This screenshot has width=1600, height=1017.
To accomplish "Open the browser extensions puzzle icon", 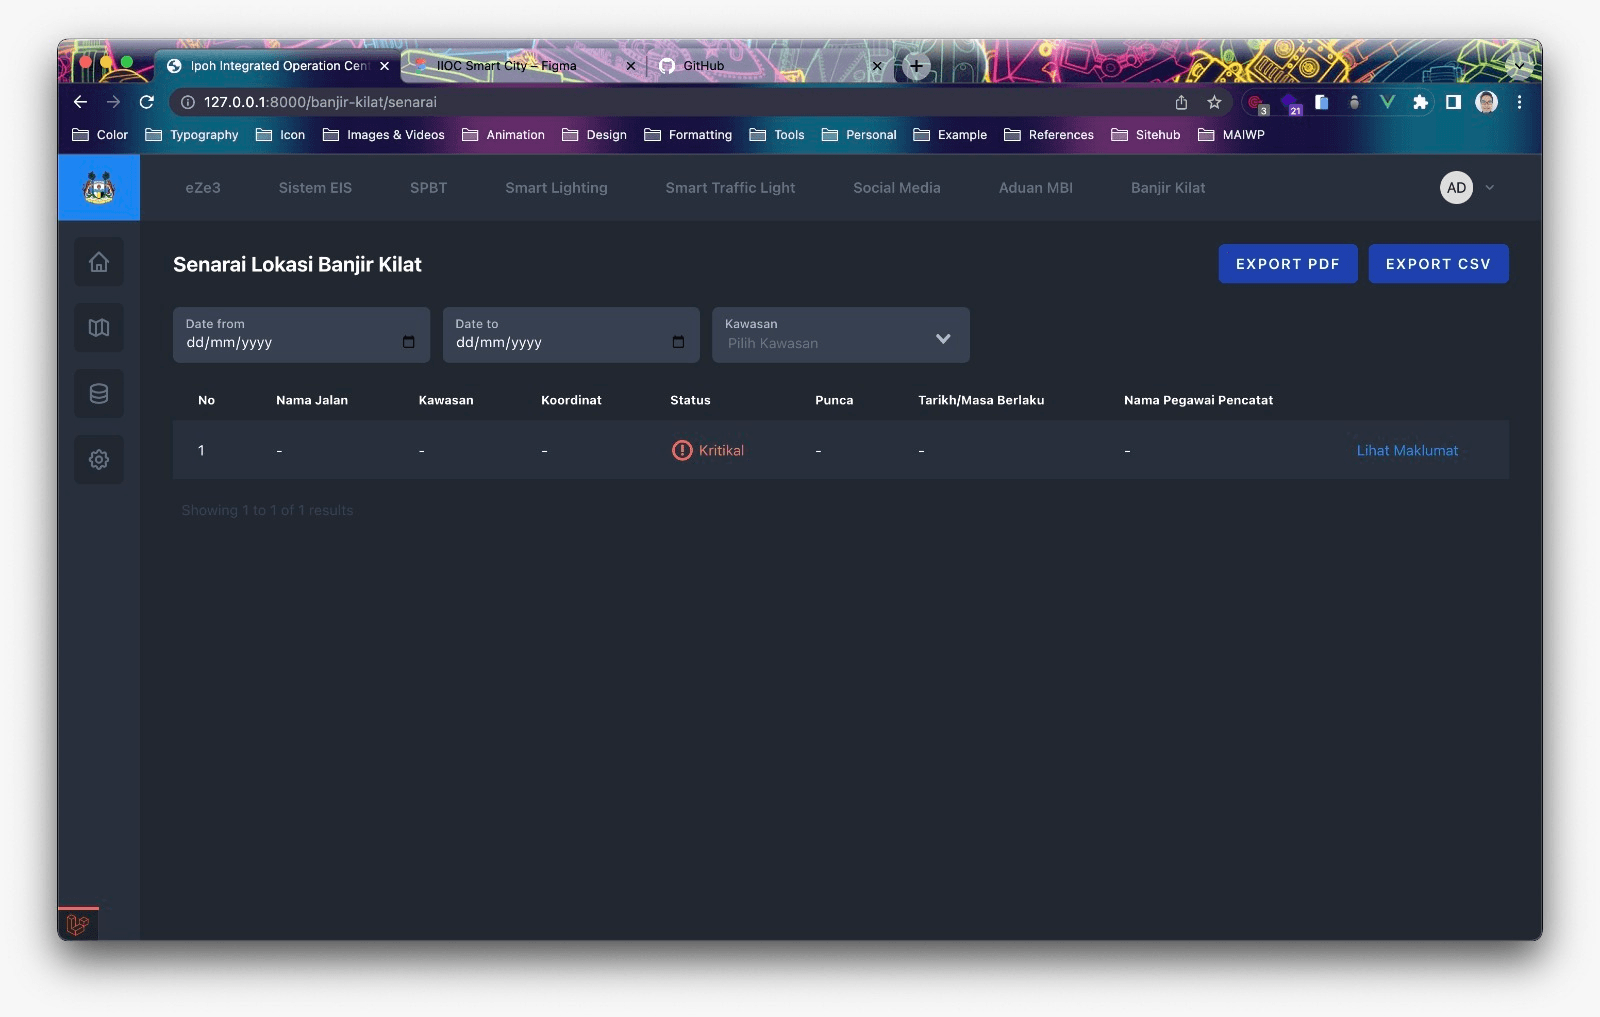I will 1420,102.
